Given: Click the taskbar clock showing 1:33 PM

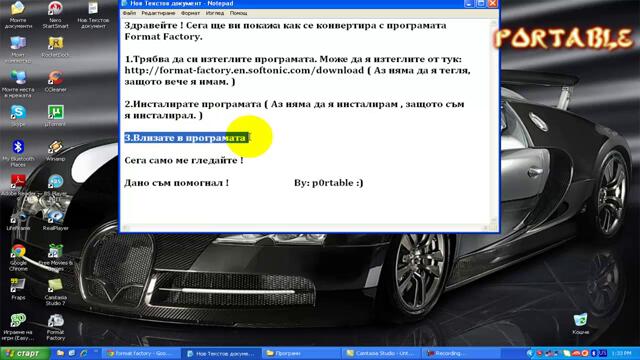Looking at the screenshot, I should click(x=621, y=353).
